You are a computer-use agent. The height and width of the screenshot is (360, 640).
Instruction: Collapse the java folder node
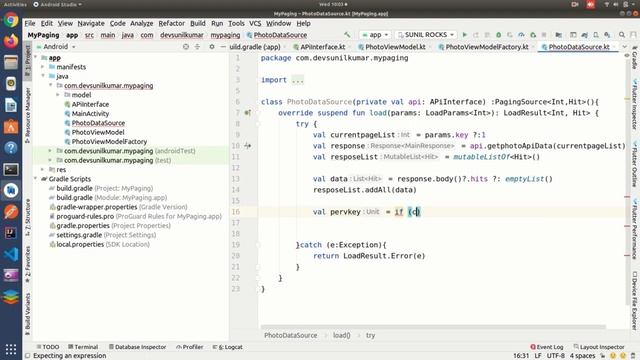tap(43, 76)
